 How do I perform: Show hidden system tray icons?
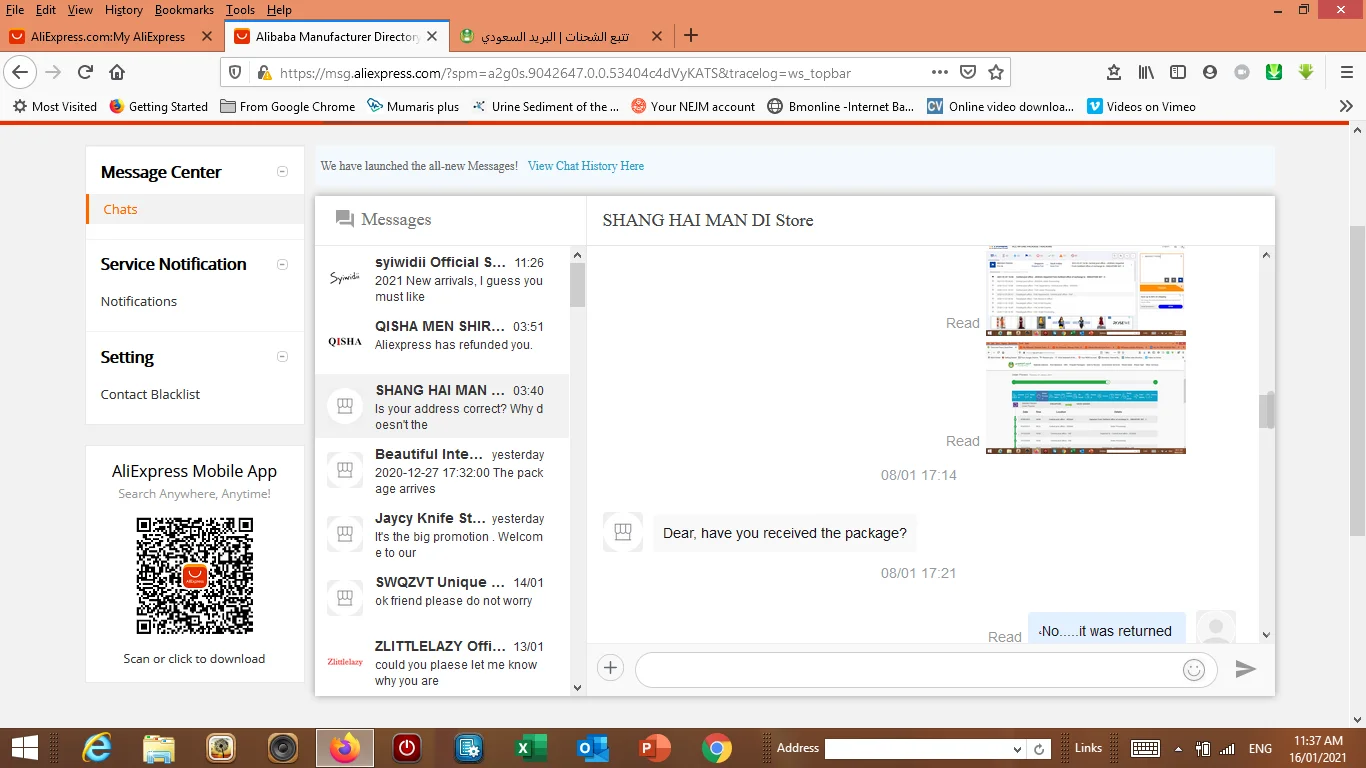click(x=1180, y=748)
